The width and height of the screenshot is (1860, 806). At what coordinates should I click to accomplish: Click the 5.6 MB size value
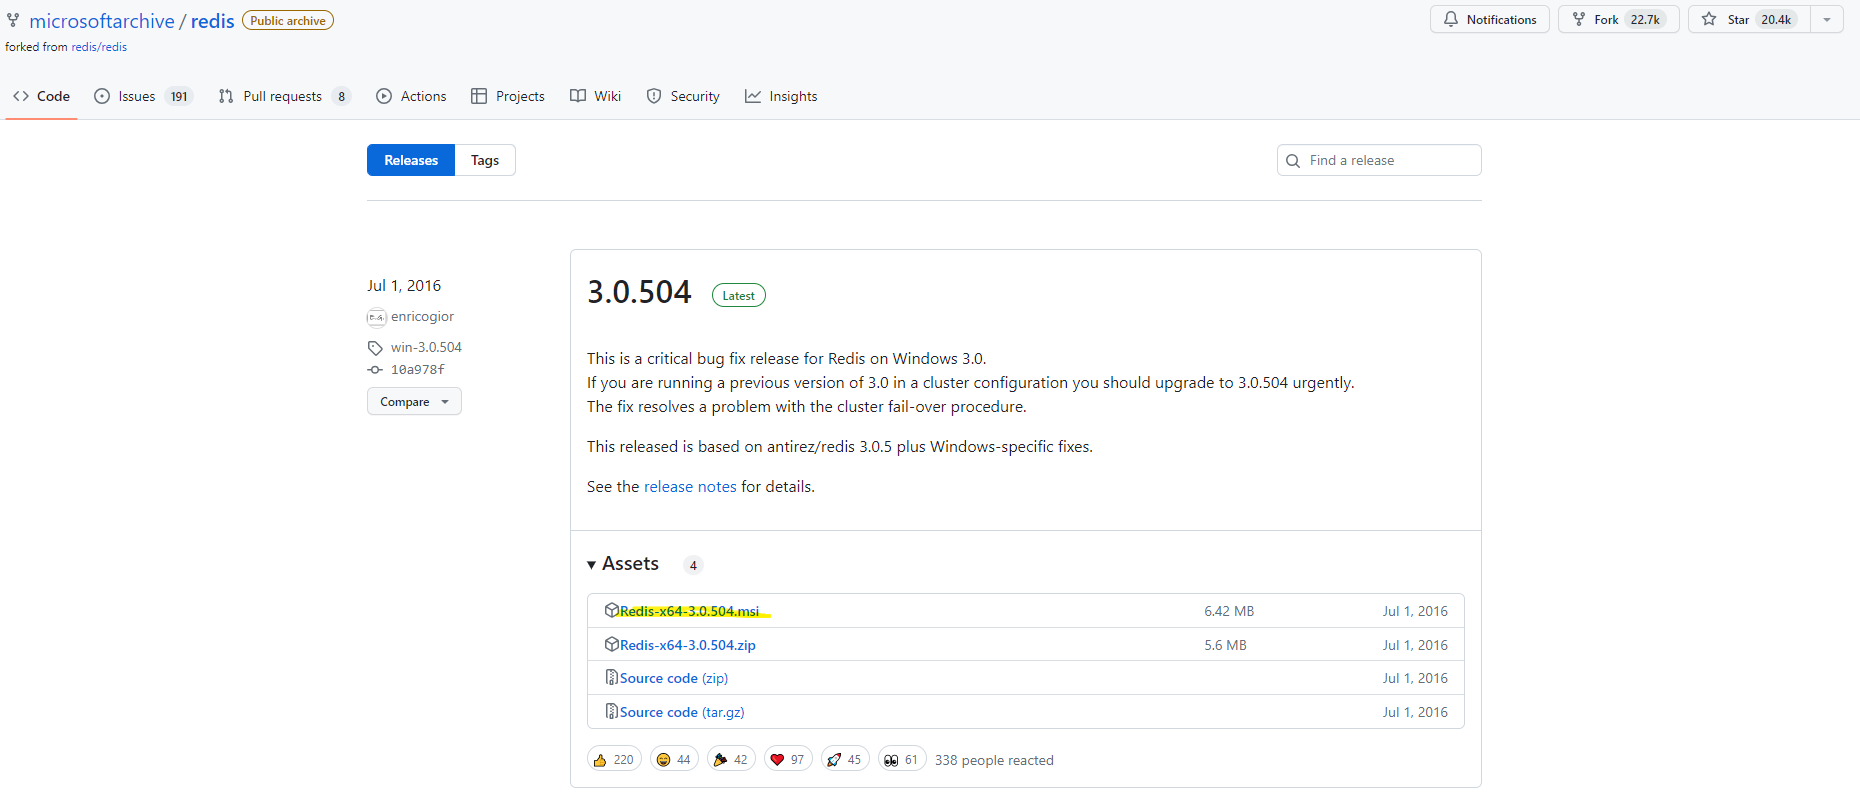coord(1225,645)
